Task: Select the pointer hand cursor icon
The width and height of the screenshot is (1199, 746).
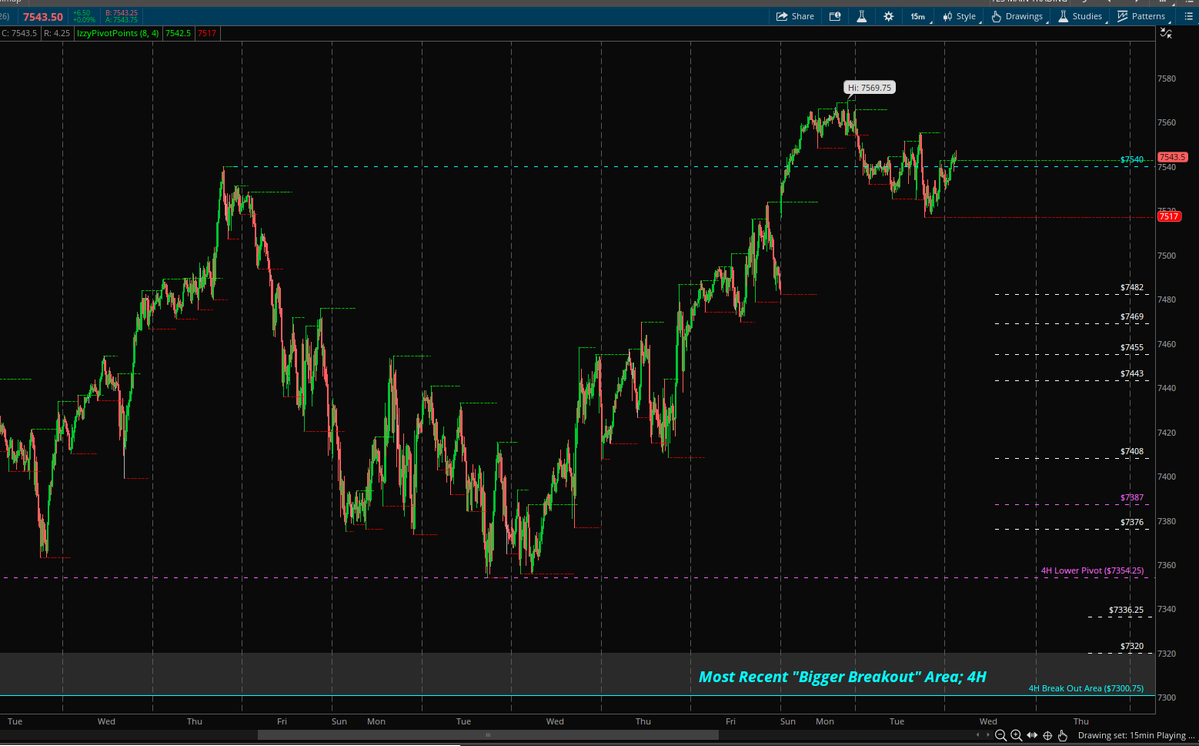Action: point(1062,735)
